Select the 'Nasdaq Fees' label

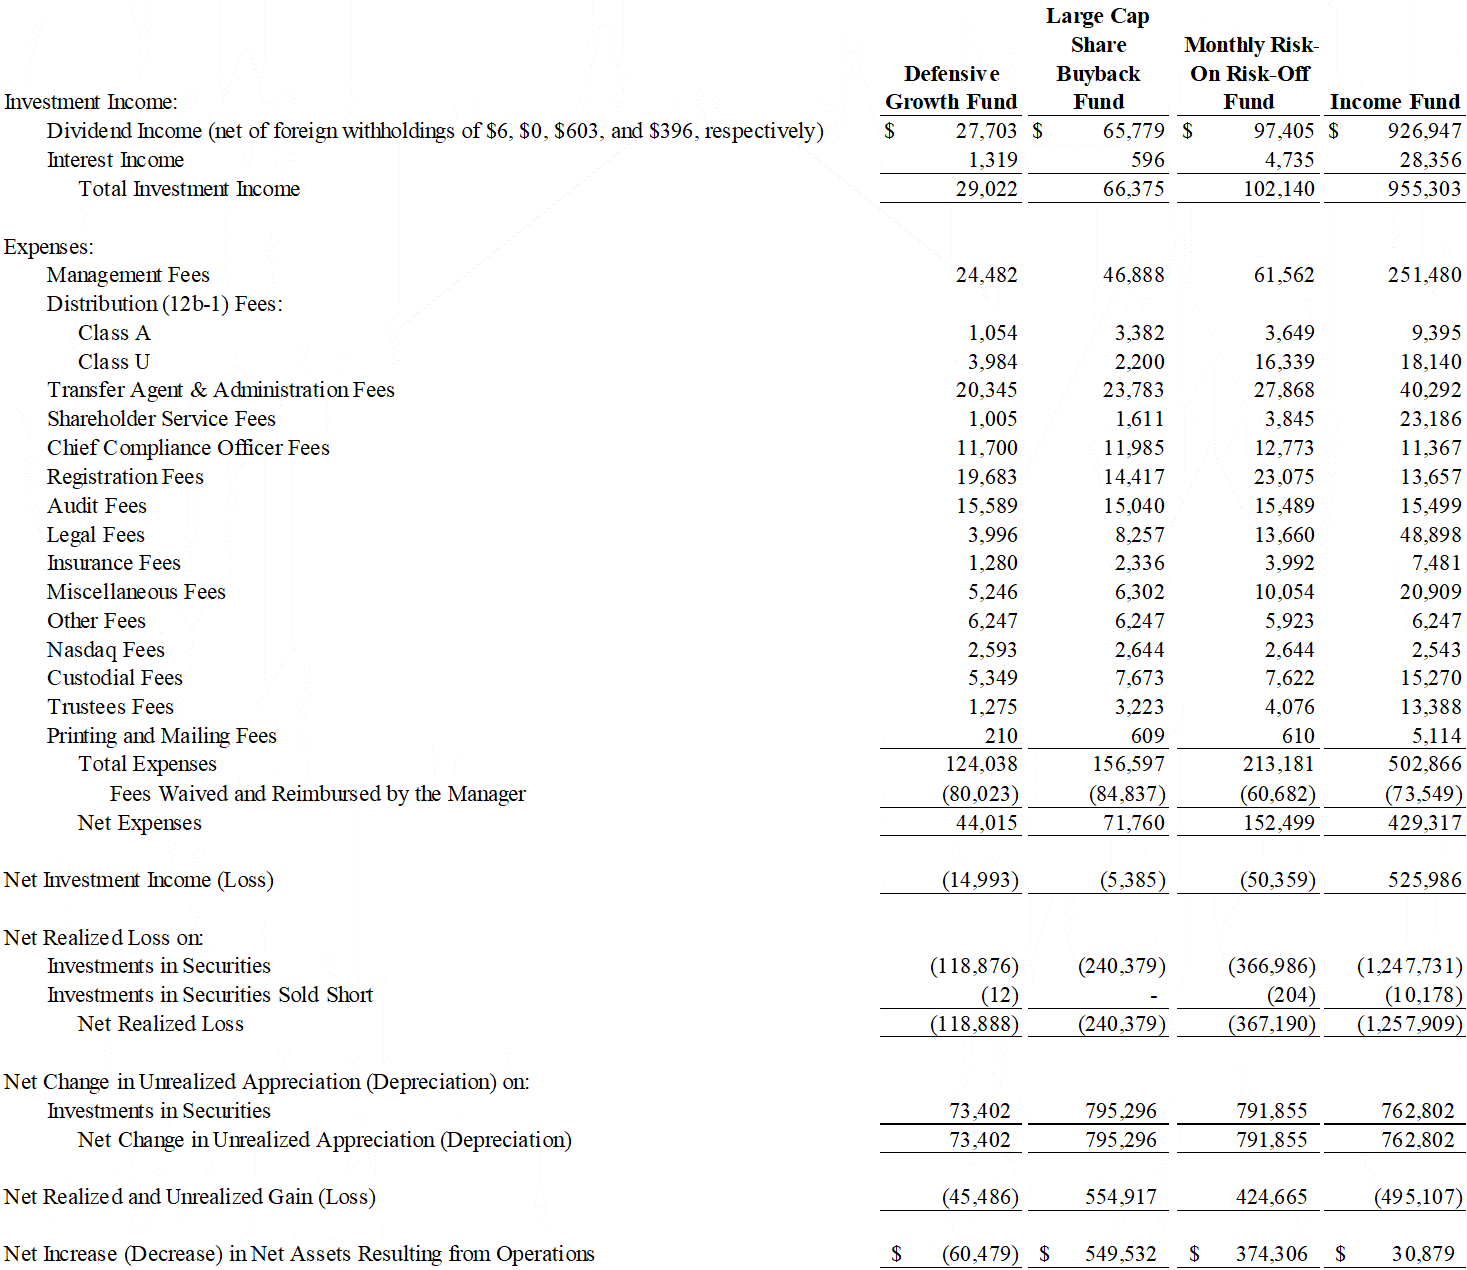point(106,650)
